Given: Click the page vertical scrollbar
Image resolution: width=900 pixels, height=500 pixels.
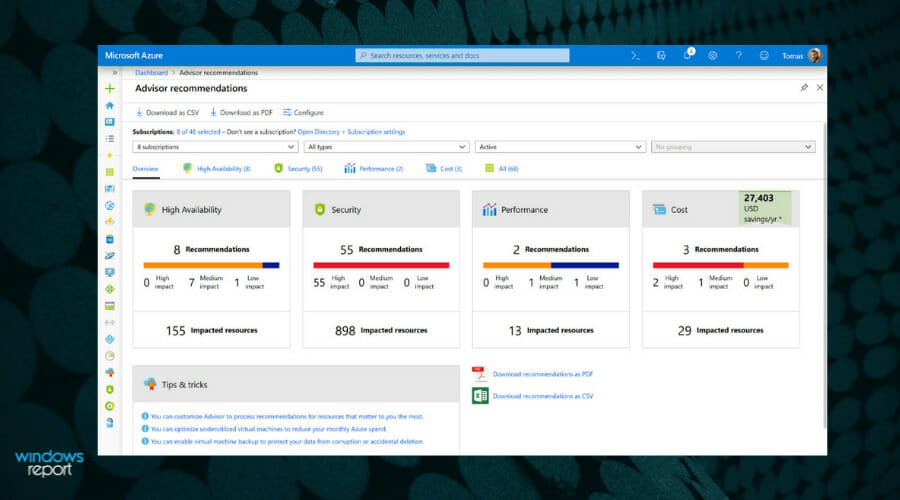Looking at the screenshot, I should 825,276.
